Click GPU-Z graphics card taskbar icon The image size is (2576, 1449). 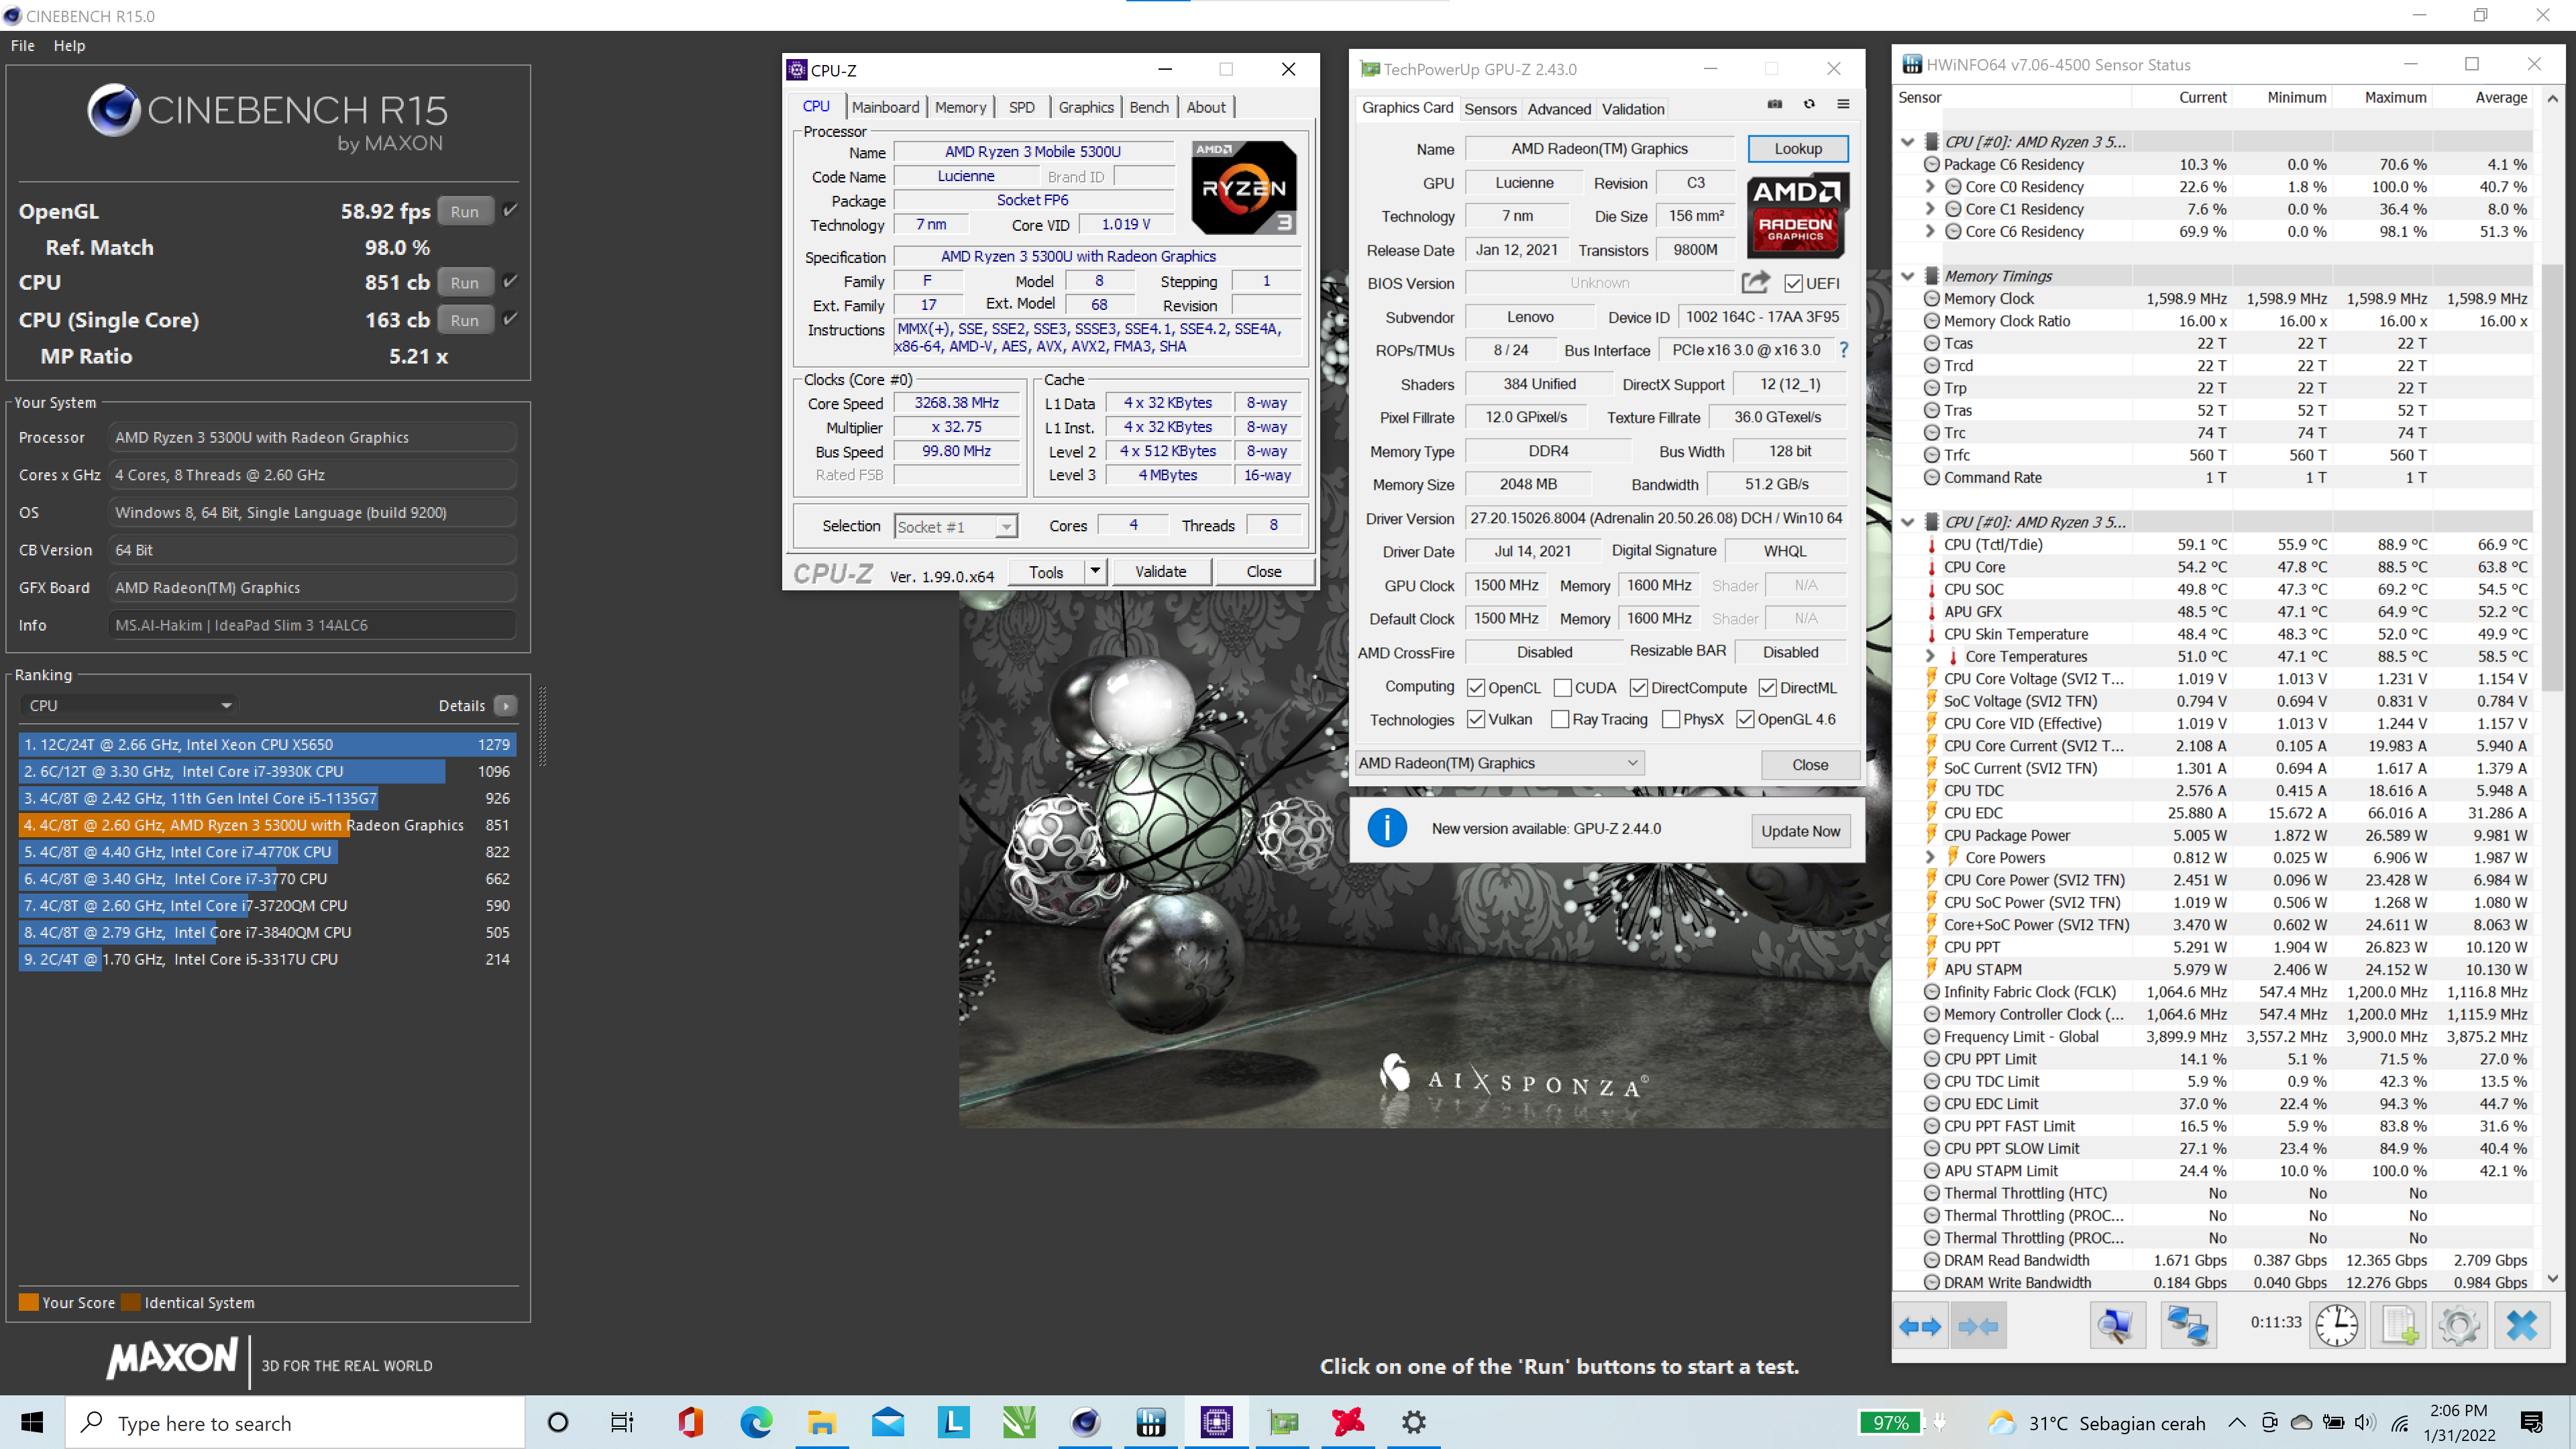1283,1422
